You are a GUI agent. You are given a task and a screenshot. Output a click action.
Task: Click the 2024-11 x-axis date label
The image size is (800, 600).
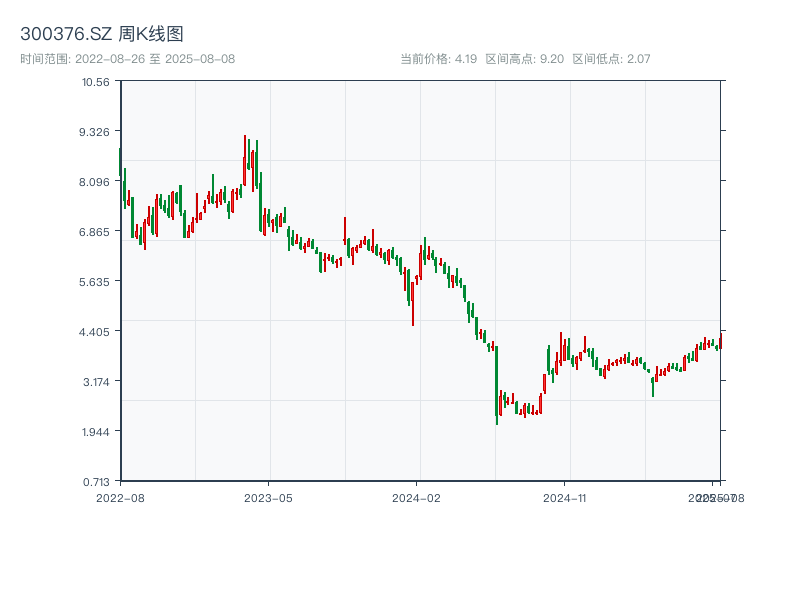[565, 497]
